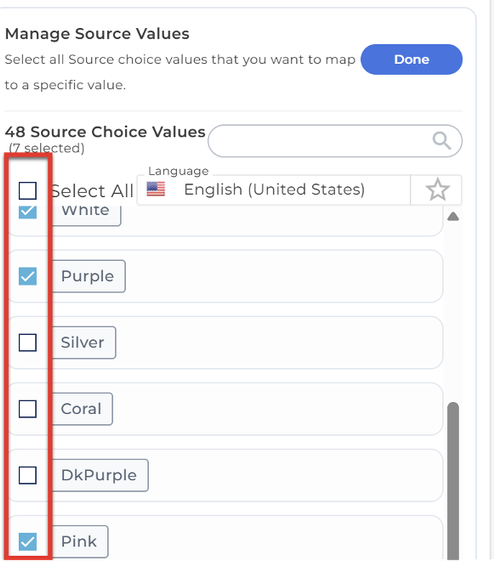The width and height of the screenshot is (495, 561).
Task: Check the Silver checkbox
Action: [x=28, y=342]
